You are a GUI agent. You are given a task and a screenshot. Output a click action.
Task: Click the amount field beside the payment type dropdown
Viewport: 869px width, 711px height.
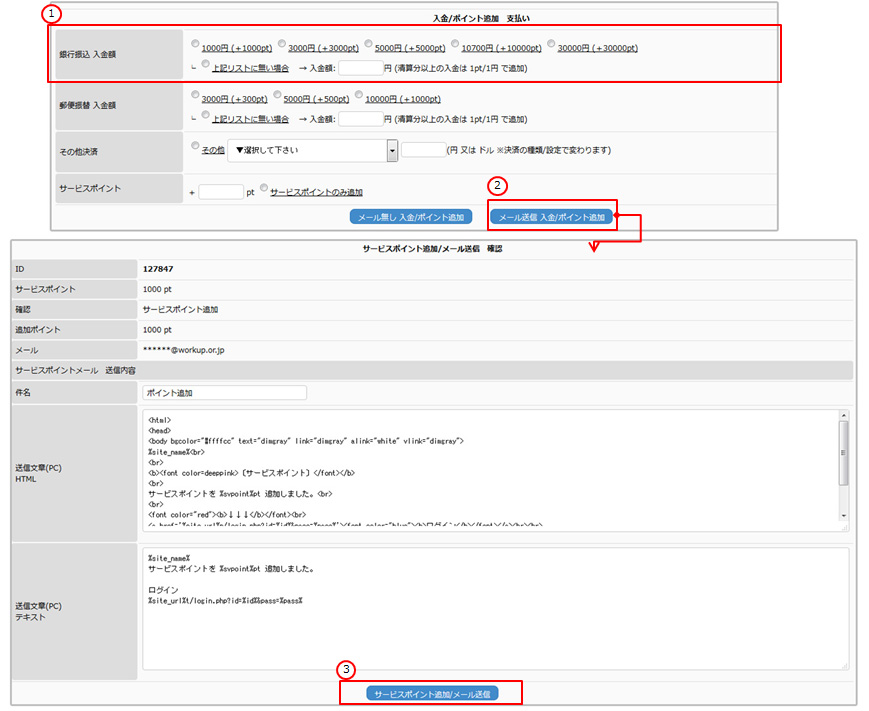[x=423, y=150]
